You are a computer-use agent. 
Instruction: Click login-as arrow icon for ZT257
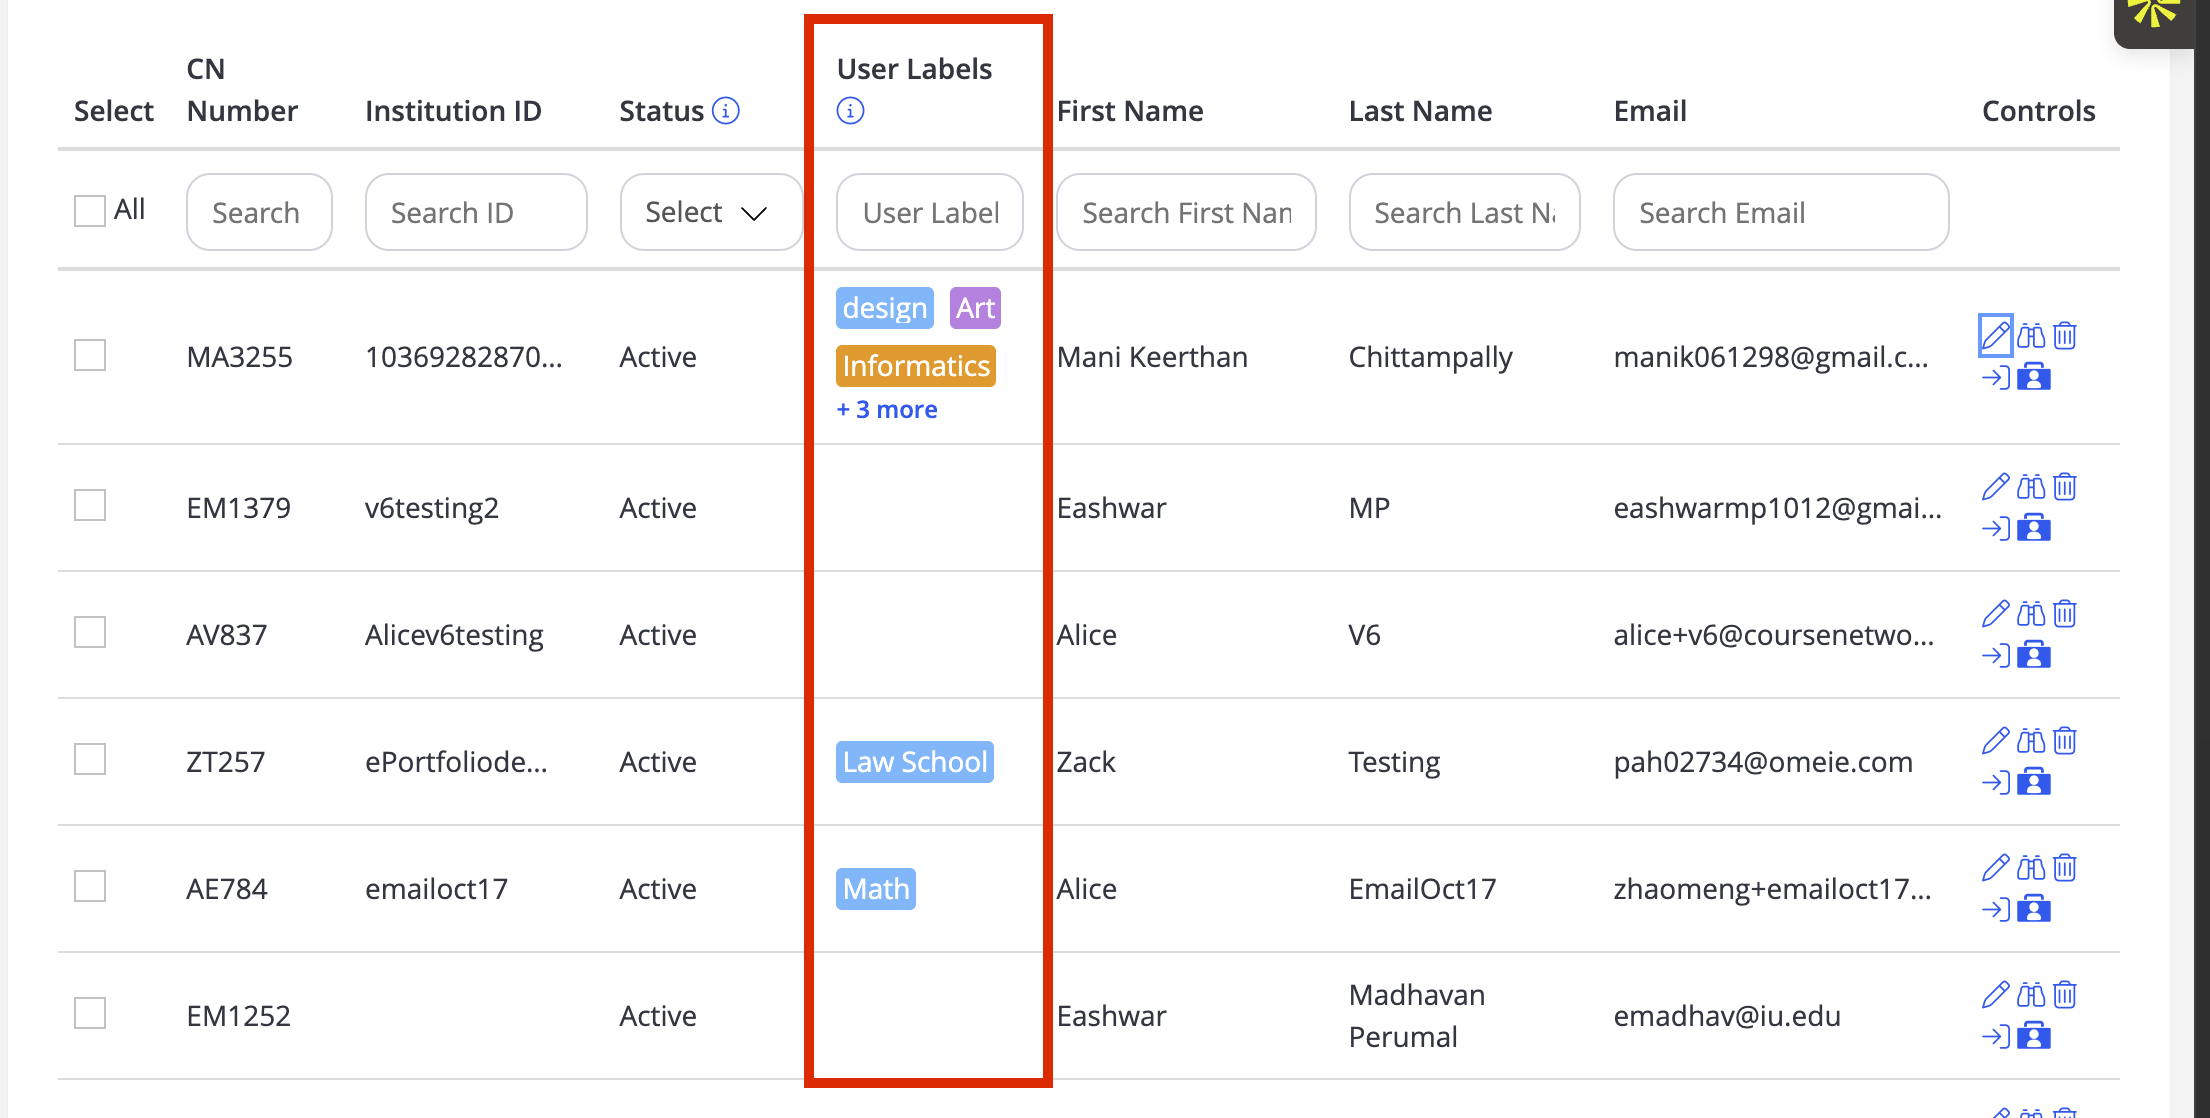(1995, 782)
